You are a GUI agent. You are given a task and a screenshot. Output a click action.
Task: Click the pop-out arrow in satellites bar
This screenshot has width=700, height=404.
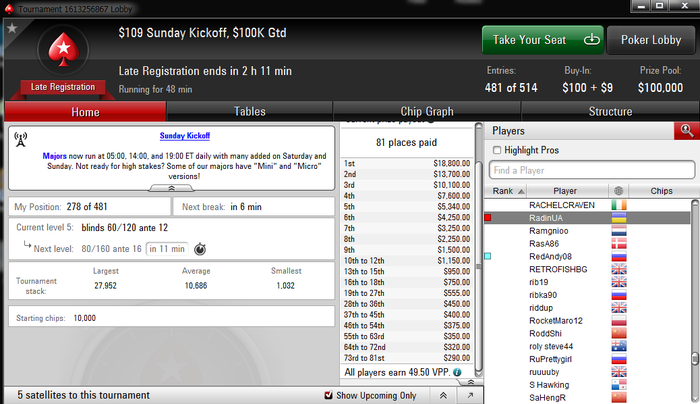[x=470, y=395]
